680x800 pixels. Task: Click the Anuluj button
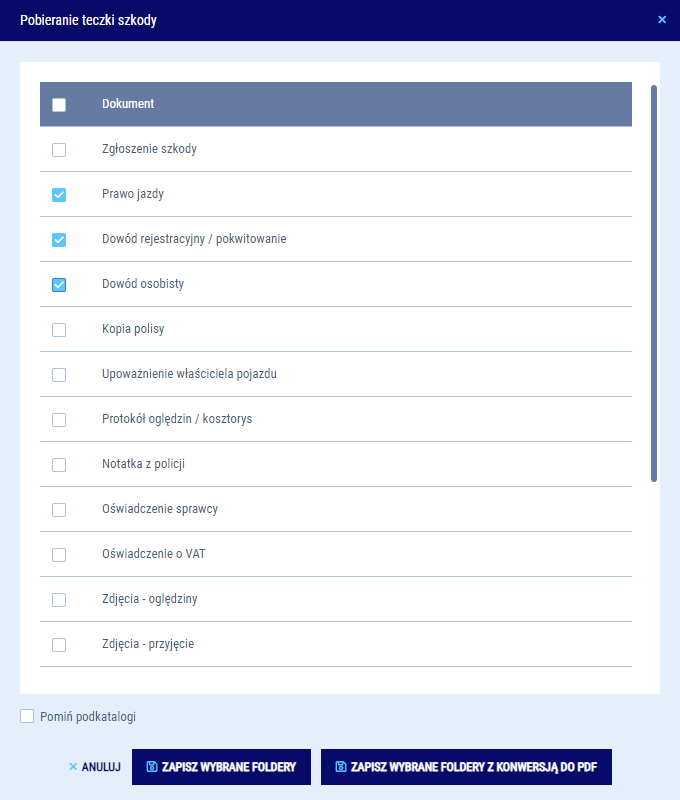click(94, 767)
